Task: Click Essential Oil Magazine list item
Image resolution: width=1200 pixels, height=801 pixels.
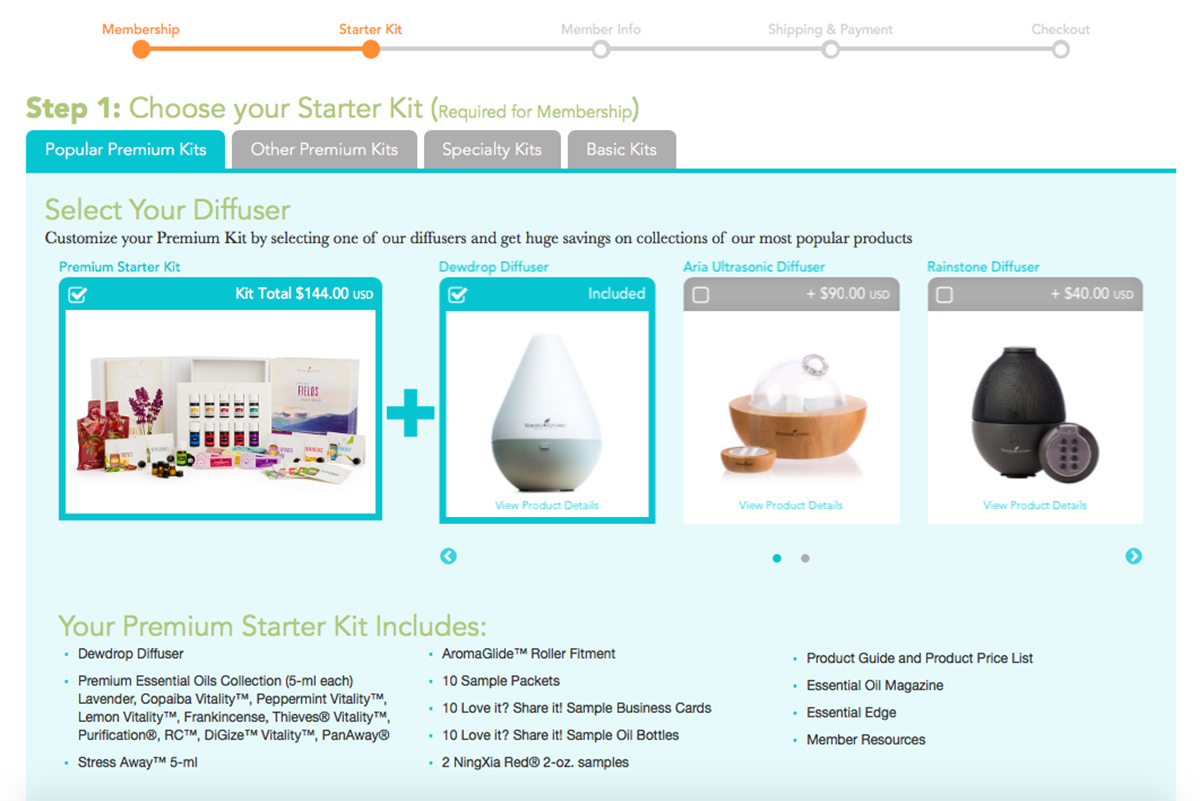Action: pyautogui.click(x=875, y=685)
